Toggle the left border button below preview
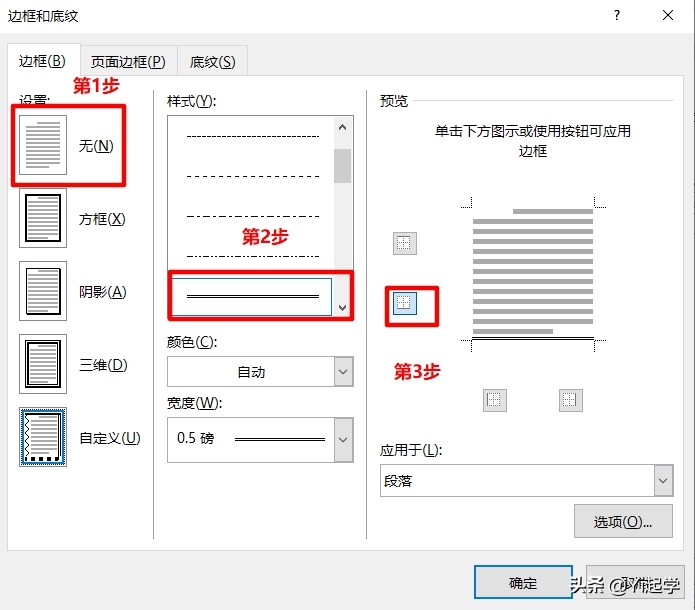This screenshot has width=695, height=610. (x=495, y=400)
